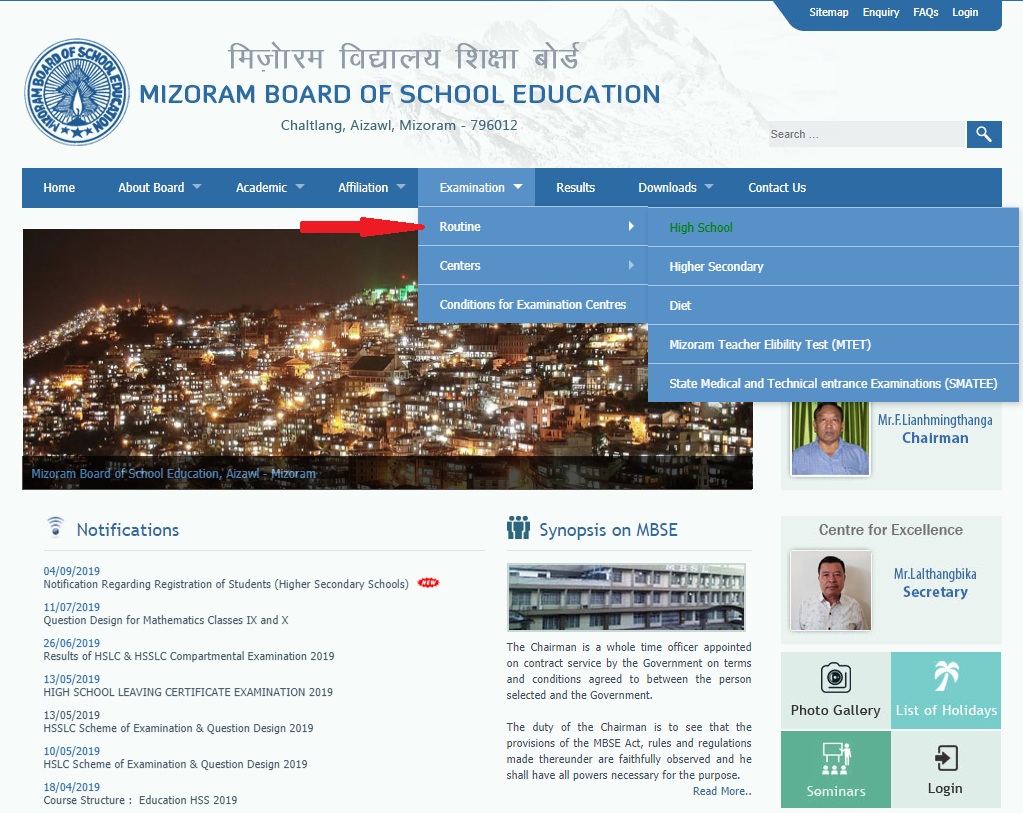Screen dimensions: 1023x813
Task: Open the List of Holidays palm tree icon
Action: click(945, 677)
